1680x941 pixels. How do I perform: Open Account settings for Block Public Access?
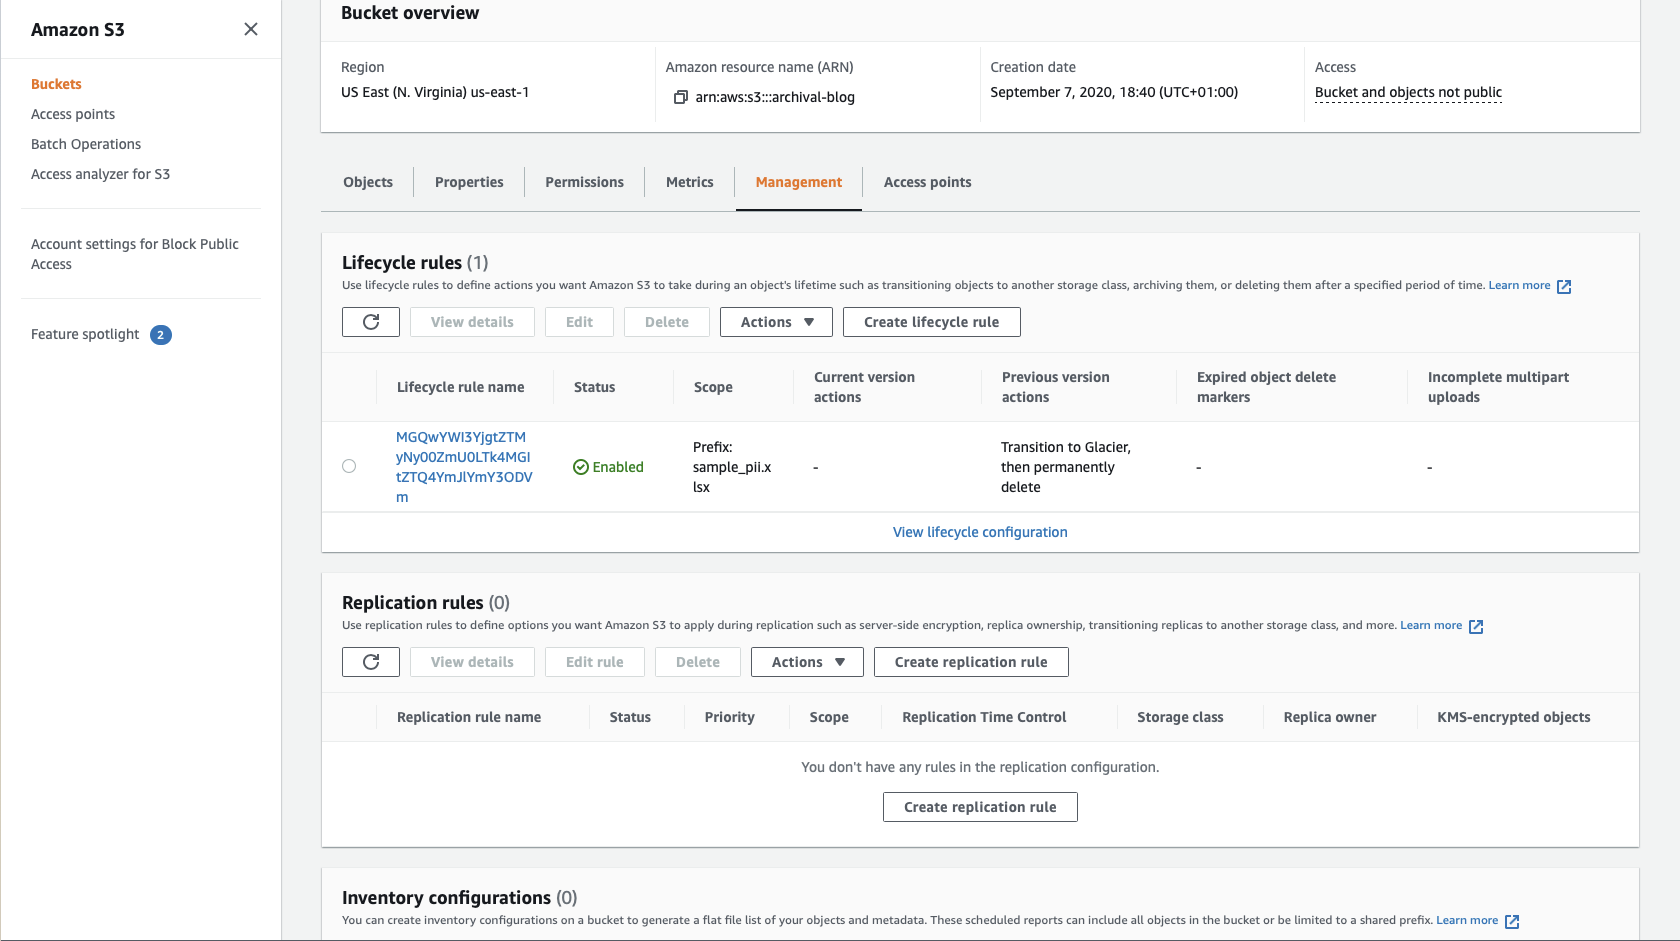tap(135, 254)
